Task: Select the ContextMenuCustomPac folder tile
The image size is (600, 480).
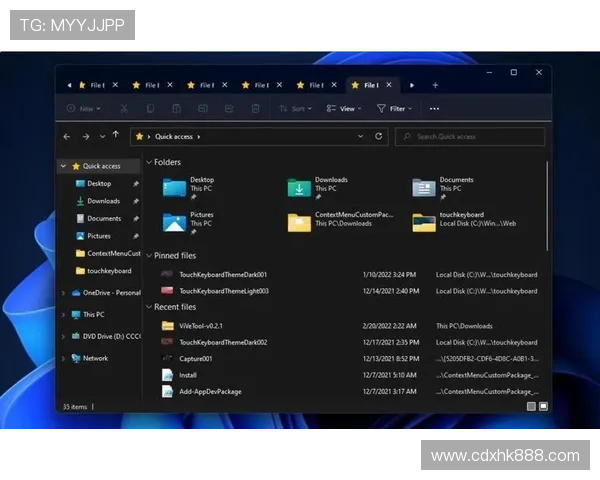Action: [x=340, y=222]
